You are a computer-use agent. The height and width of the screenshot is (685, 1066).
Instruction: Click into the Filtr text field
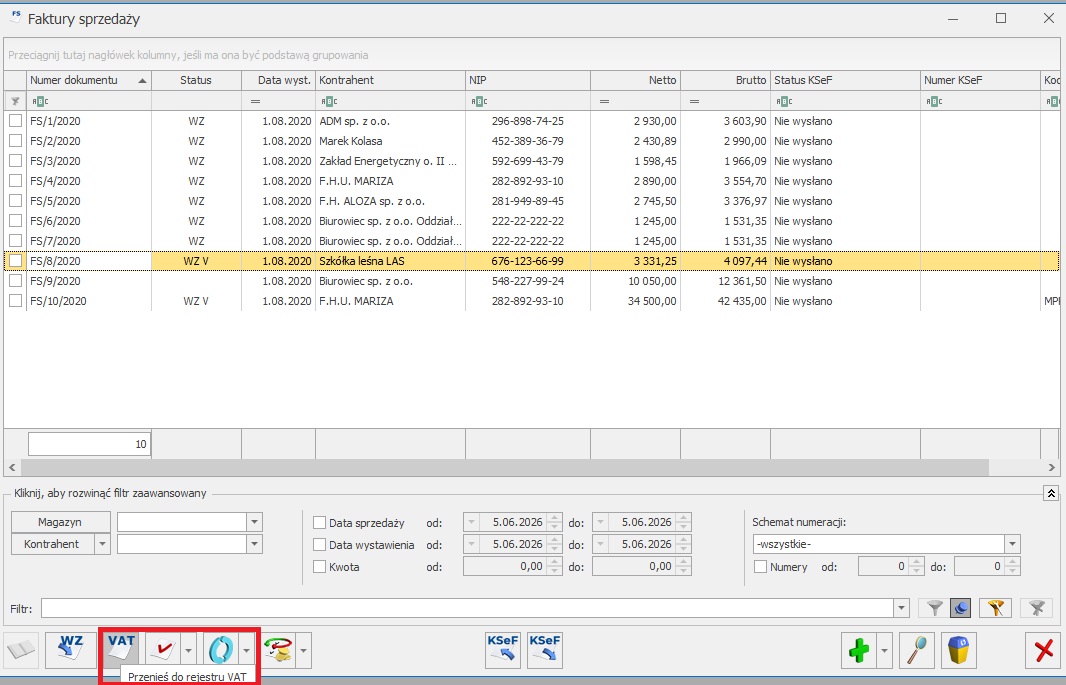click(467, 608)
